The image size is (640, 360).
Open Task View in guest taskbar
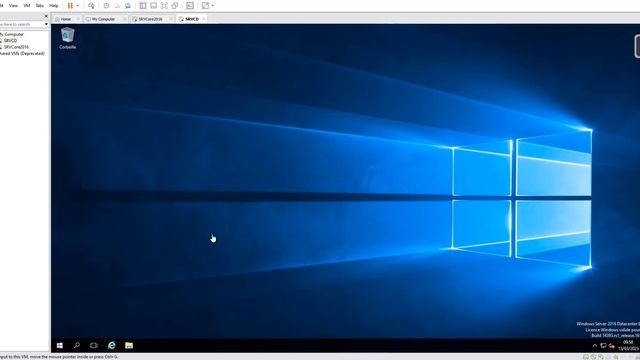(x=94, y=345)
